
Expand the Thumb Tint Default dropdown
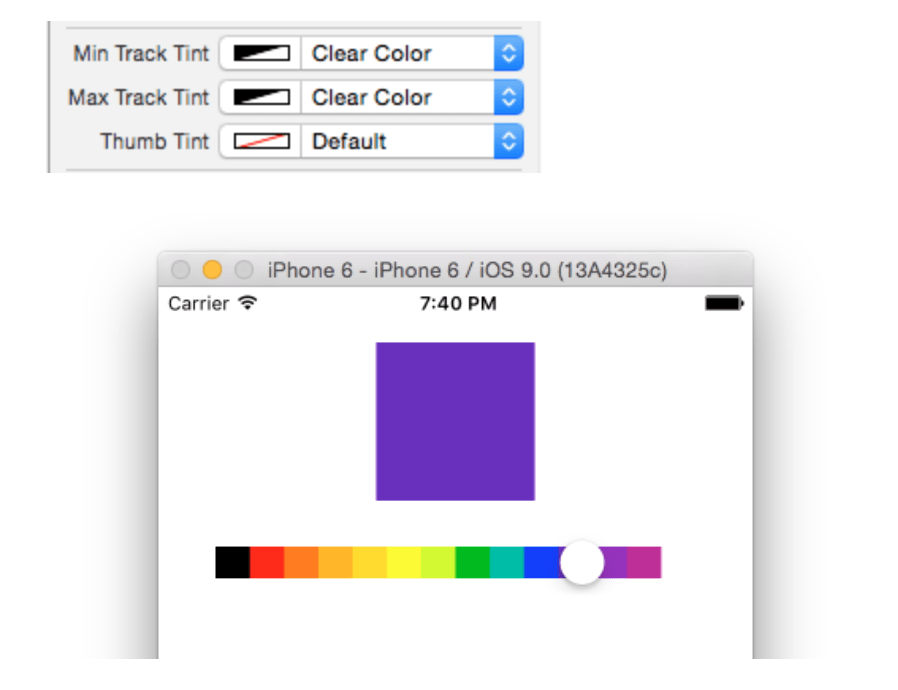click(509, 142)
